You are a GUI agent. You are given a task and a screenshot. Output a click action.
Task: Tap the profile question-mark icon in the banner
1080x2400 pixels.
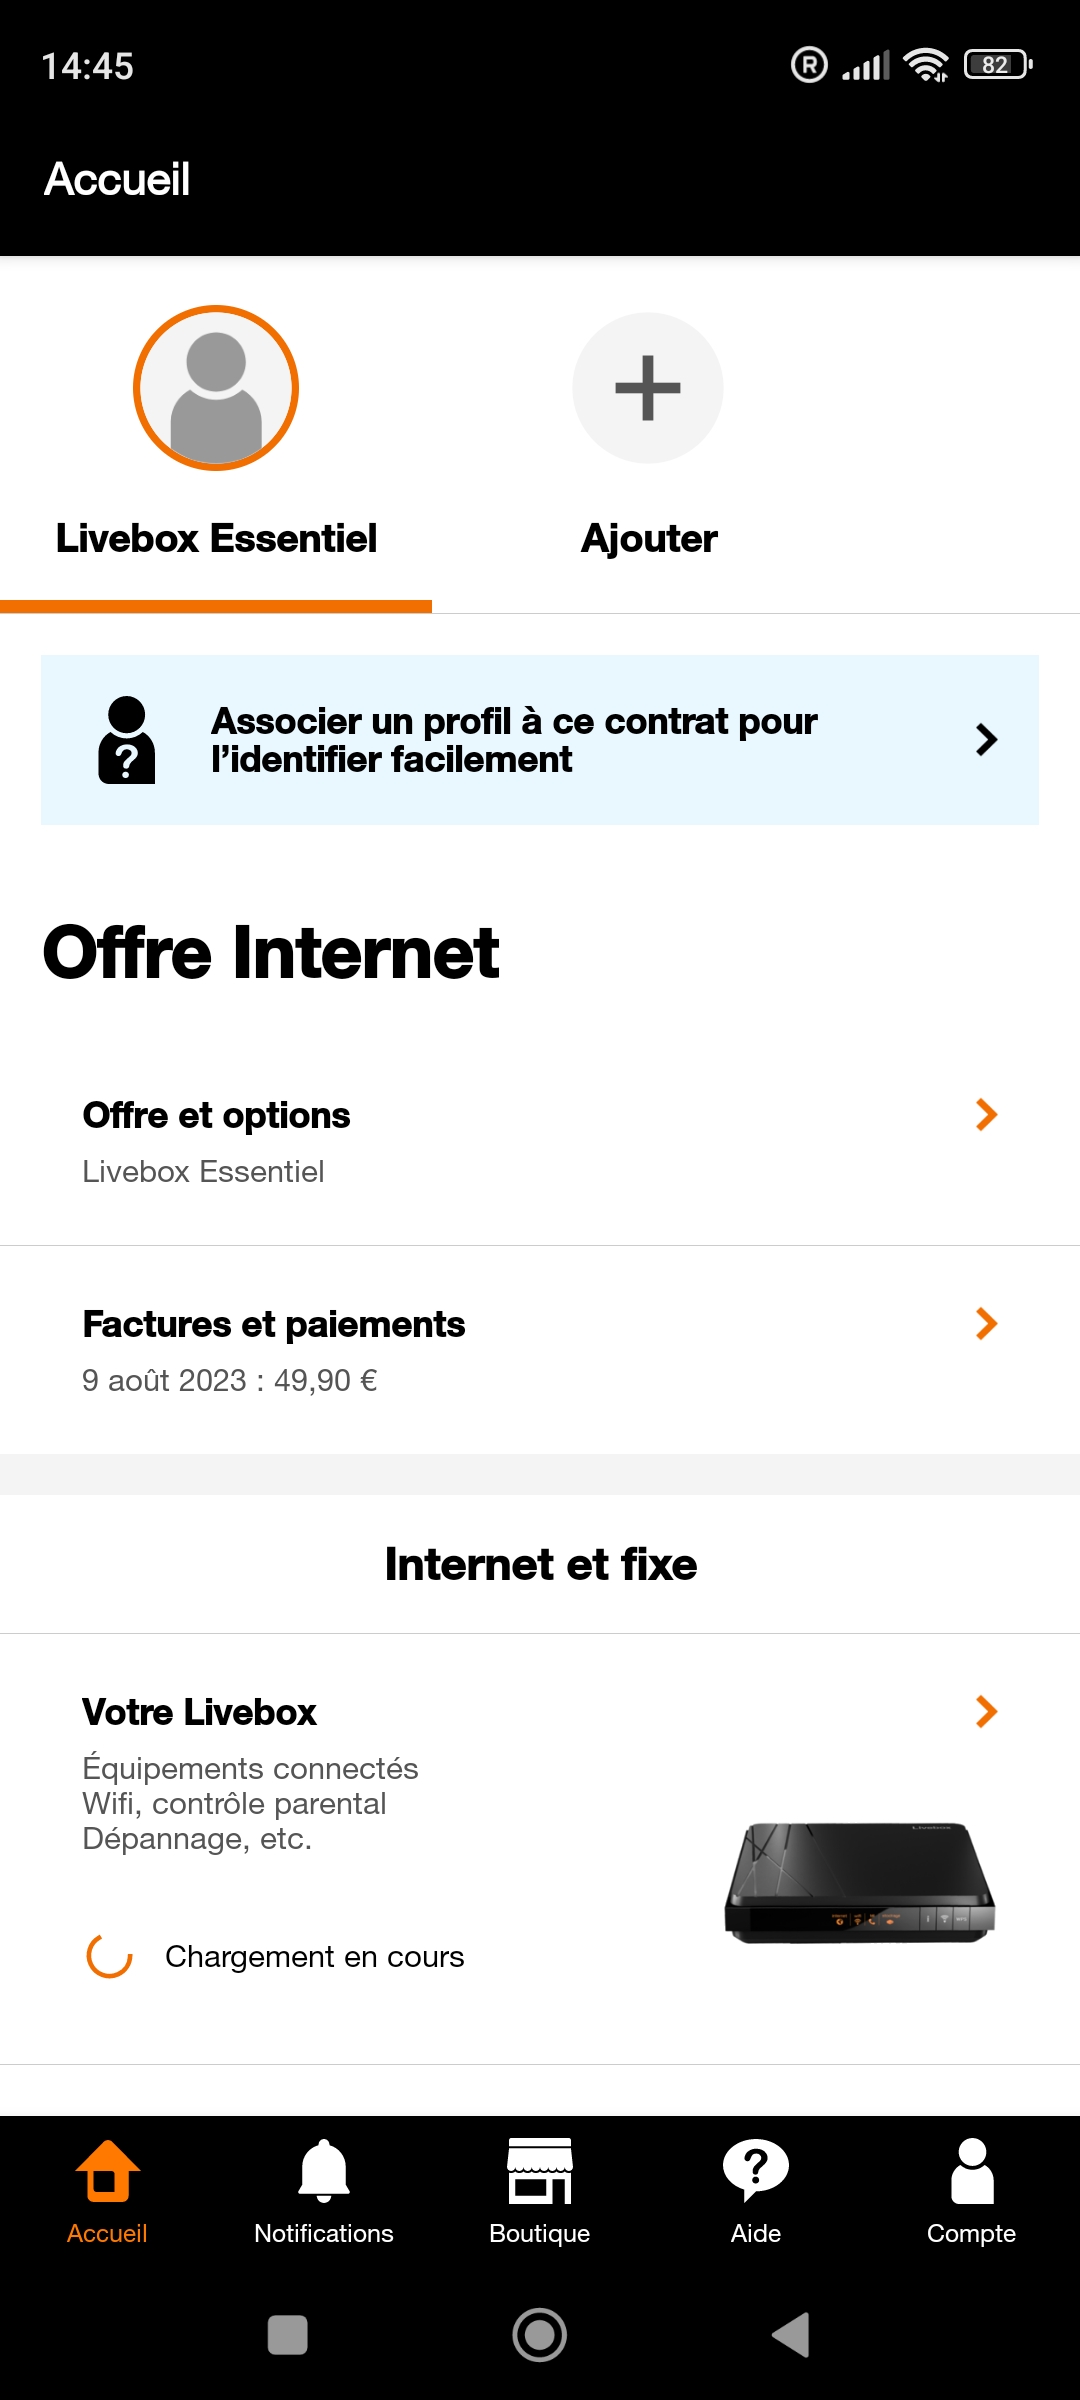pos(126,740)
